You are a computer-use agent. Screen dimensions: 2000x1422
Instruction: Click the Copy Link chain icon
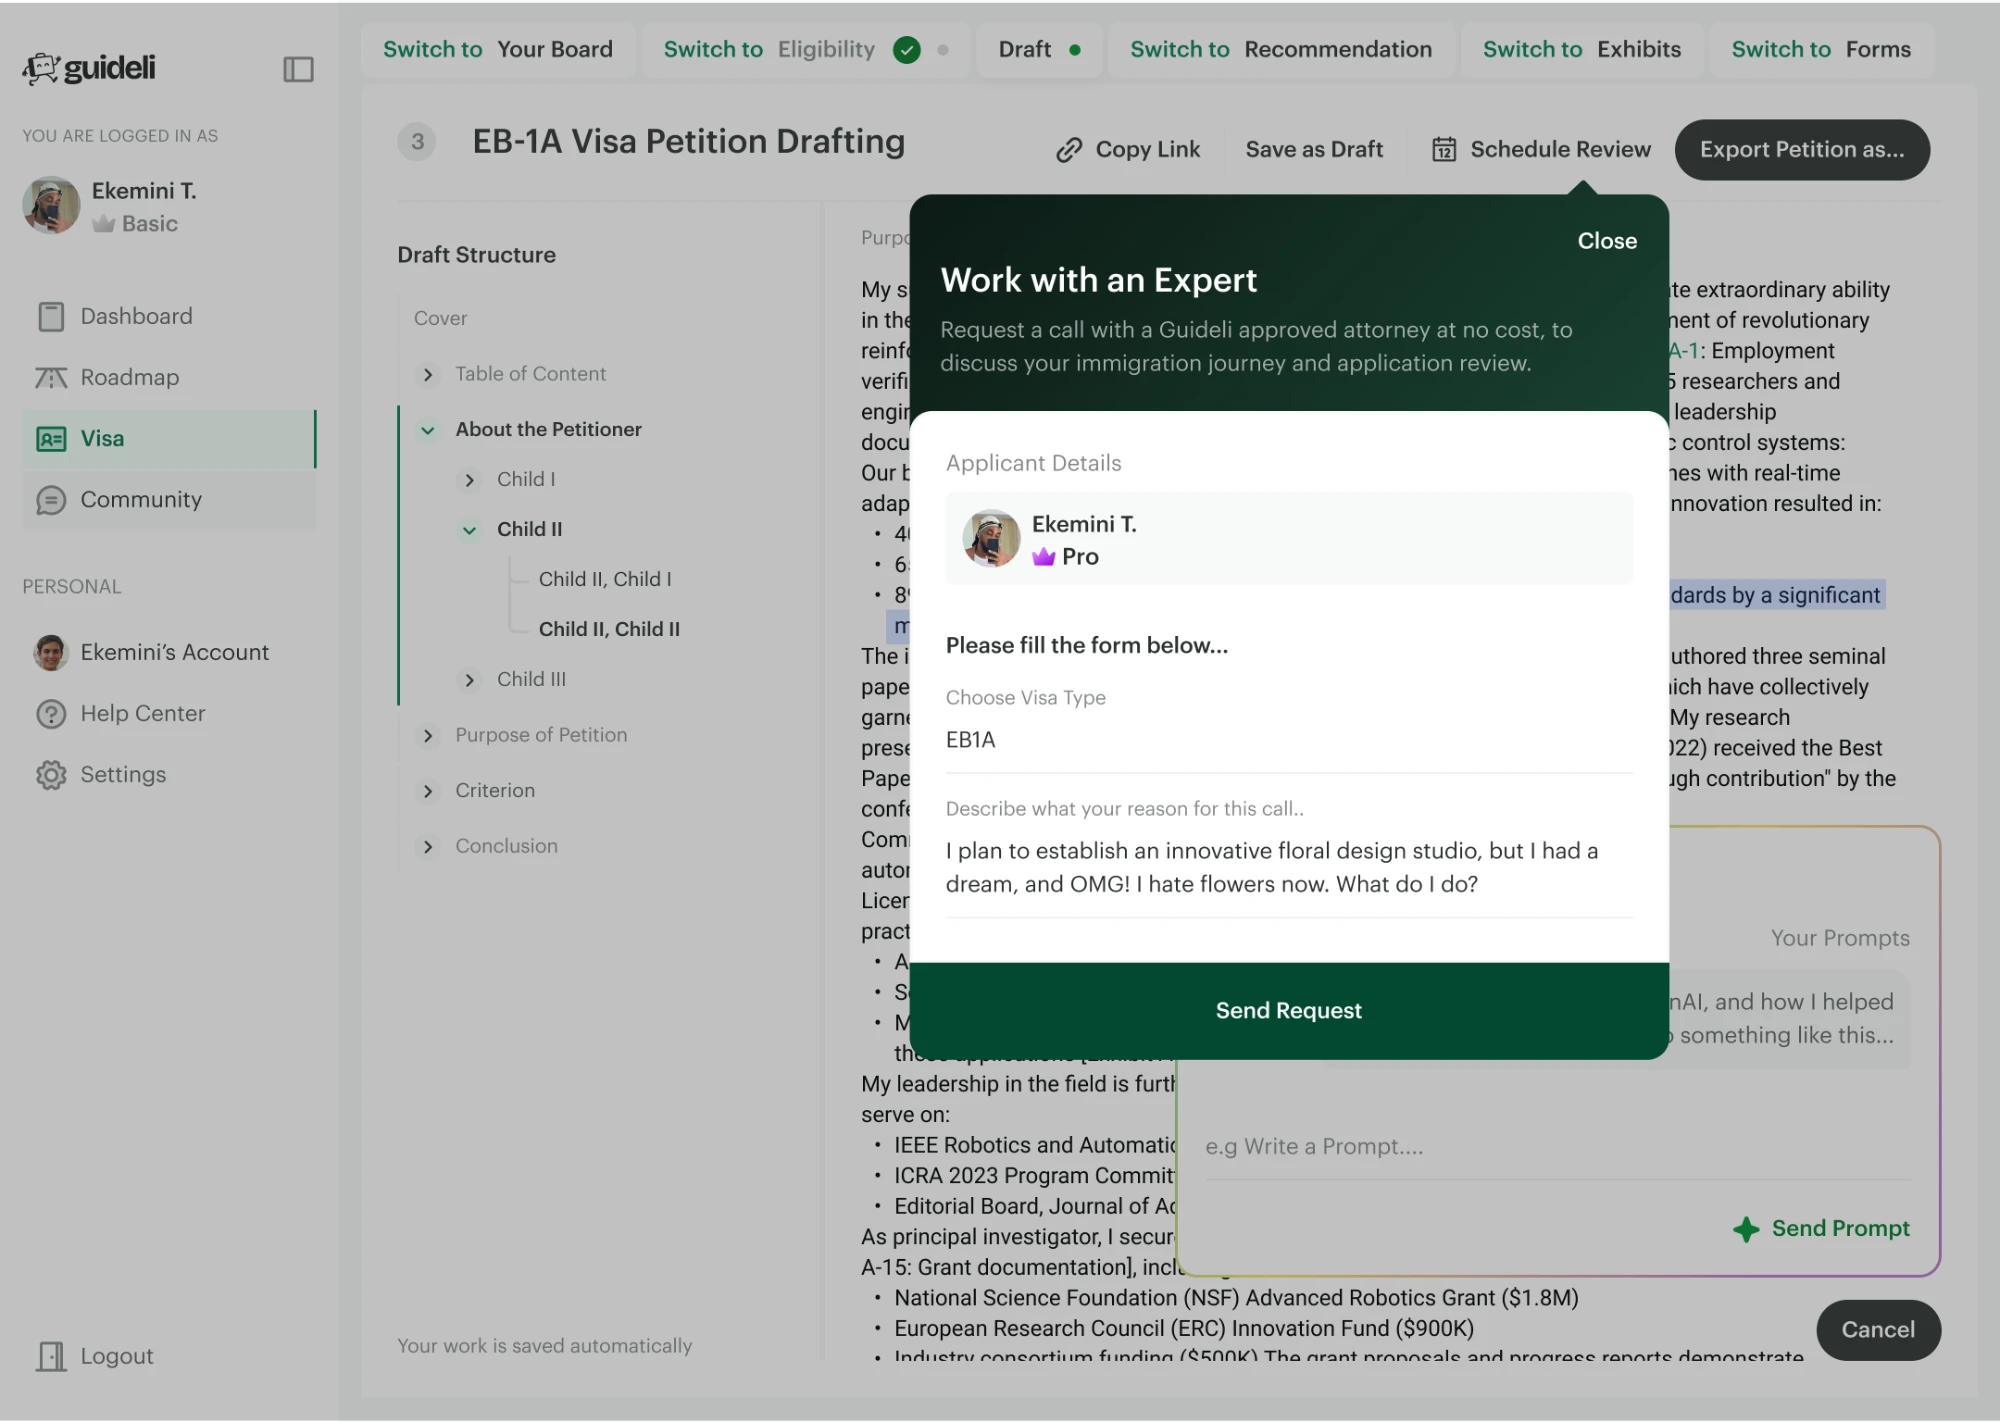coord(1069,149)
